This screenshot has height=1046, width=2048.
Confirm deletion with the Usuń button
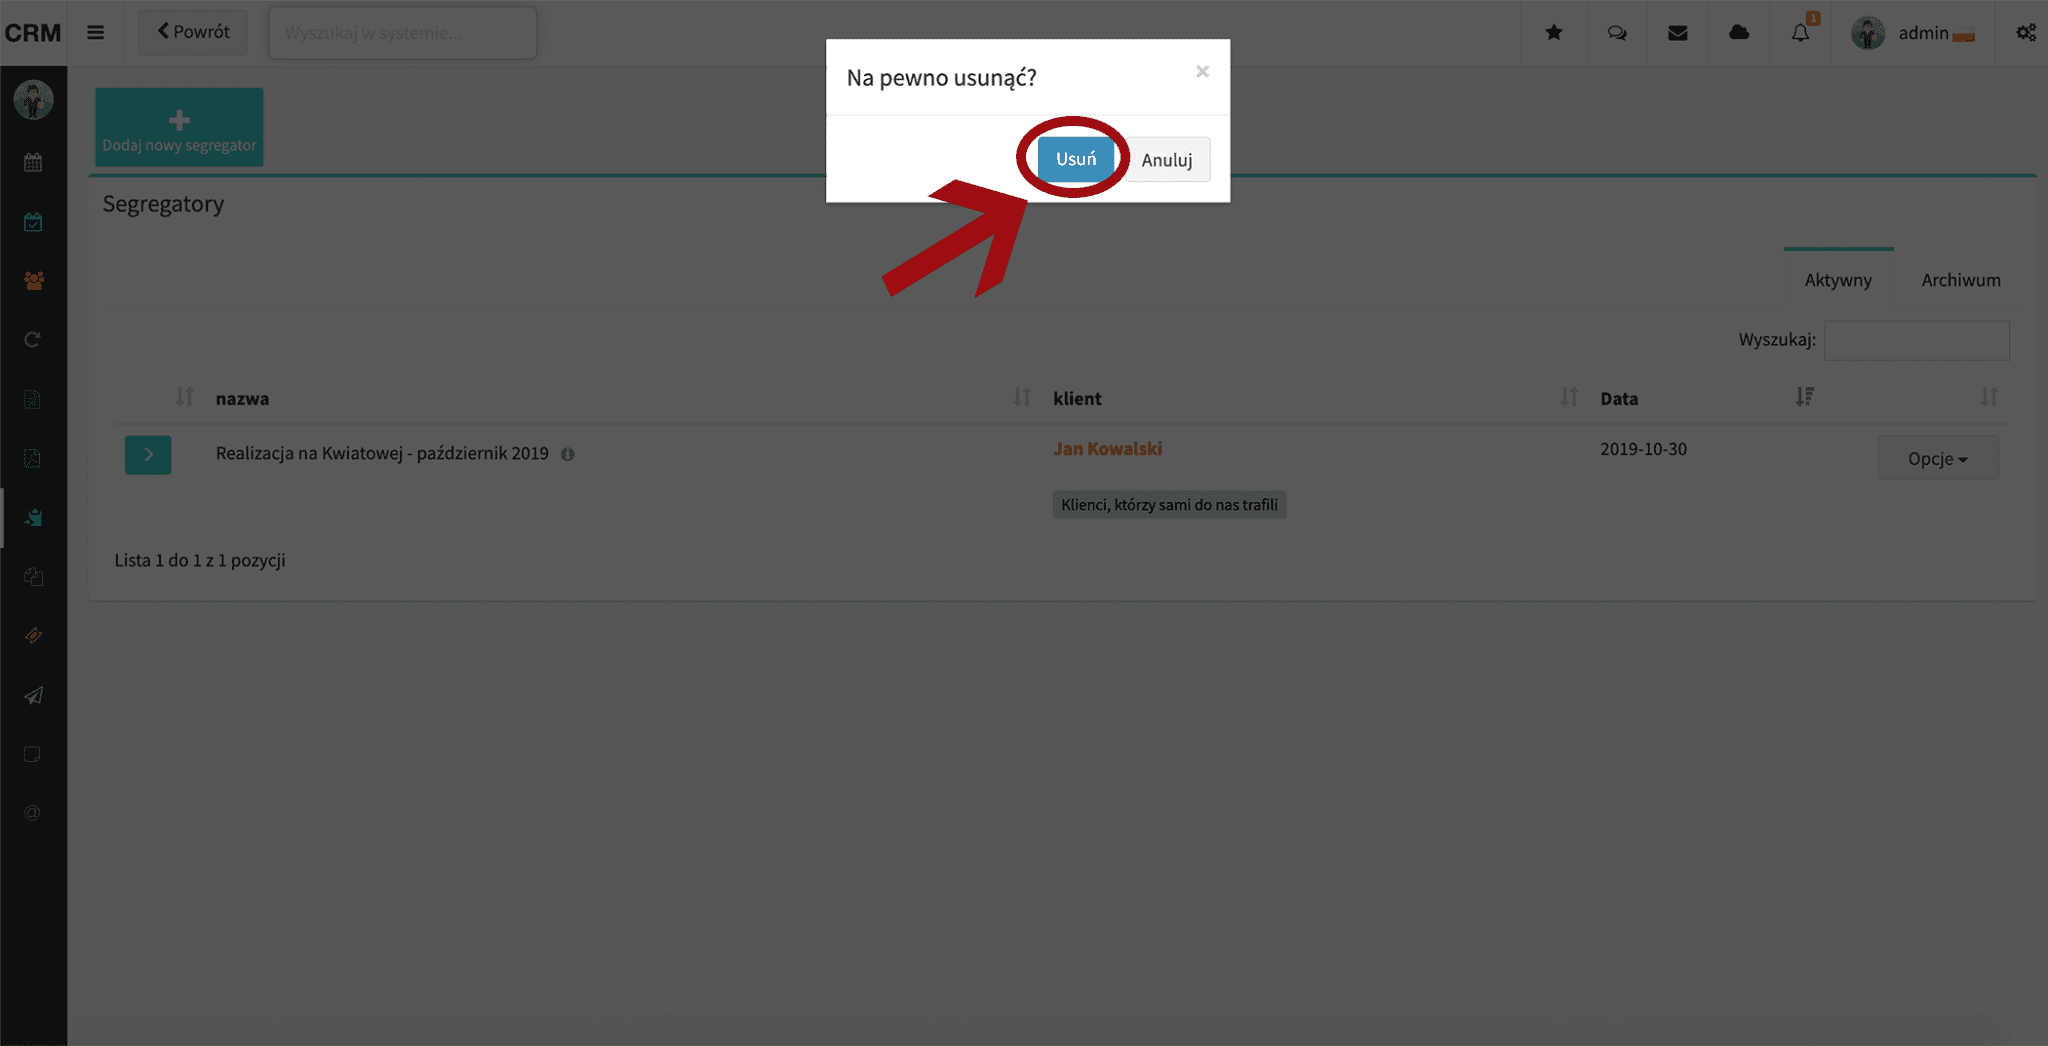1075,159
